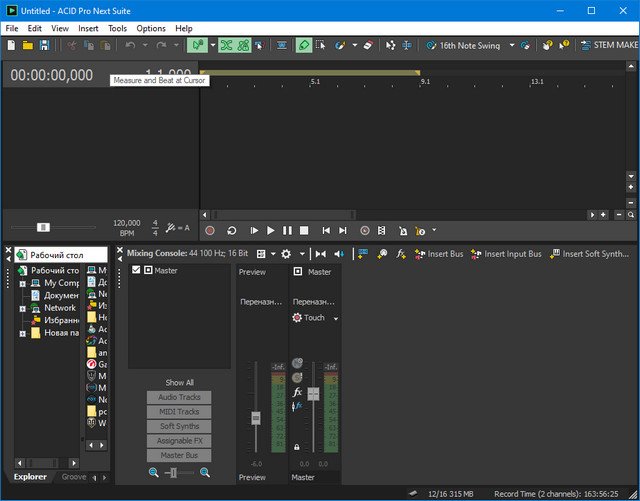Screen dimensions: 640x501
Task: Open the Master bus FX icon
Action: pyautogui.click(x=298, y=393)
